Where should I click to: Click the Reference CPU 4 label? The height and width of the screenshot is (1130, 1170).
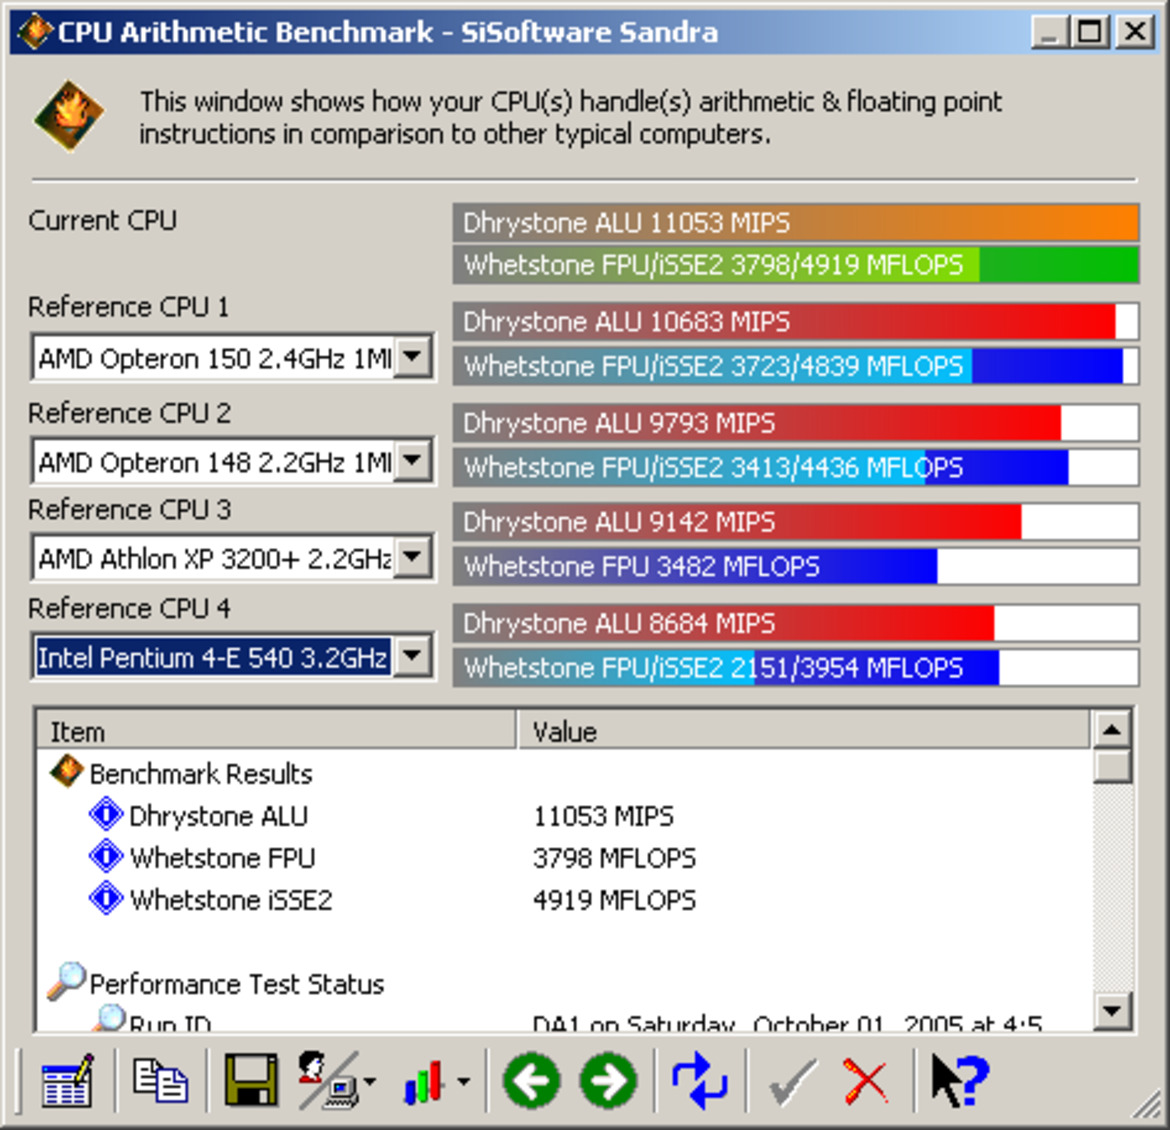tap(129, 608)
